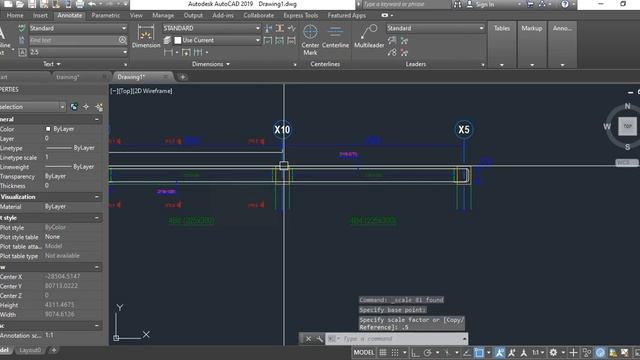Click the linear dimension icon
640x360 pixels.
pyautogui.click(x=168, y=52)
